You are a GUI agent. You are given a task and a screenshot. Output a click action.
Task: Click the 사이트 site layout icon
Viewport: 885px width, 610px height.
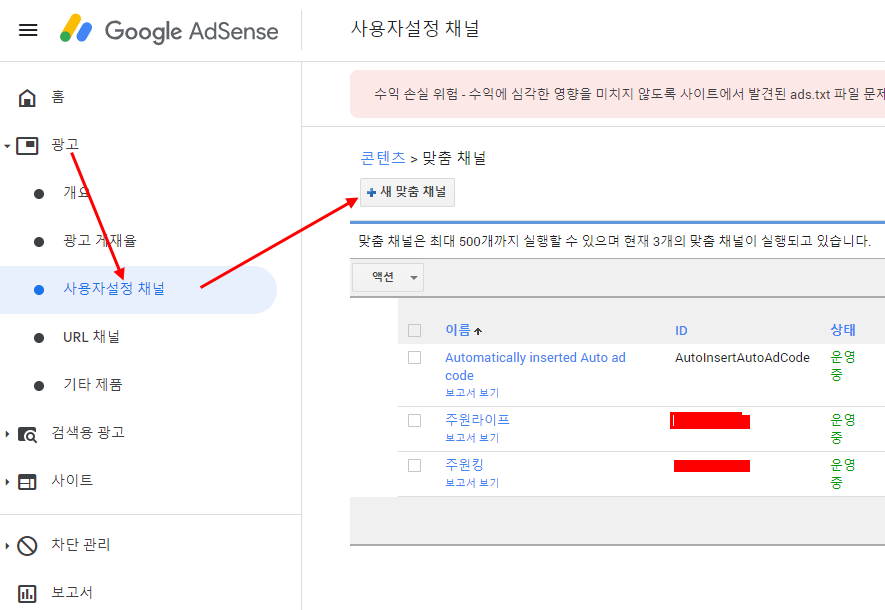[27, 482]
